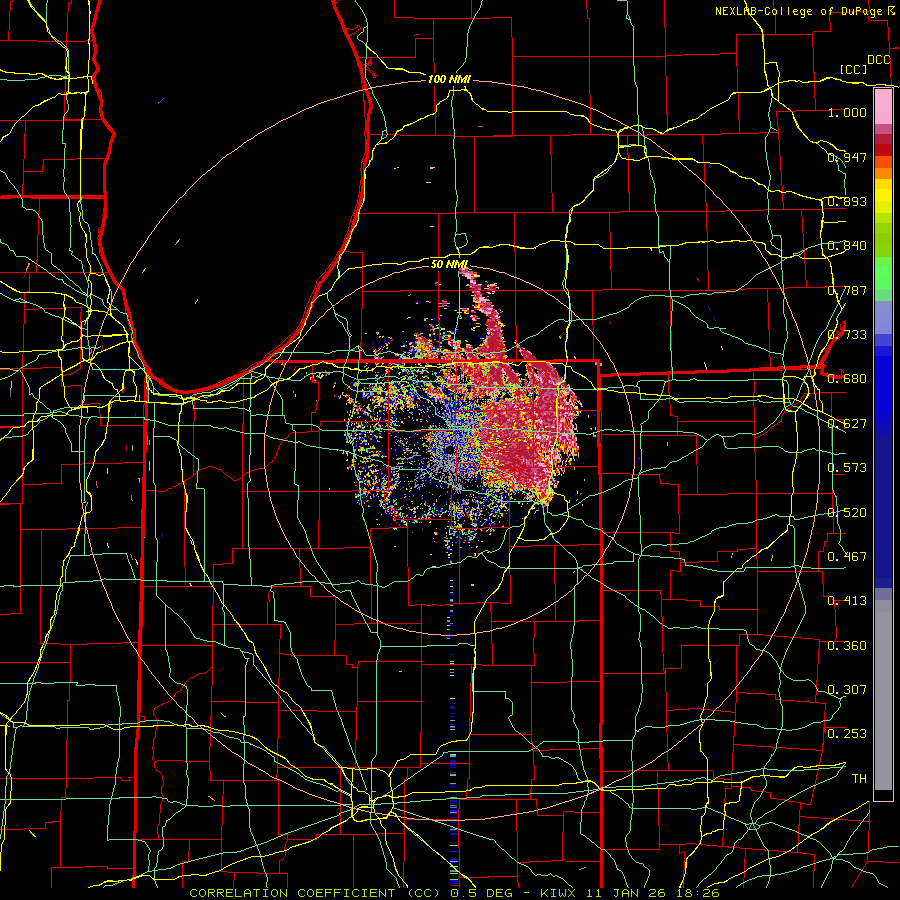
Task: Select the 0.947 scale value
Action: [x=847, y=157]
